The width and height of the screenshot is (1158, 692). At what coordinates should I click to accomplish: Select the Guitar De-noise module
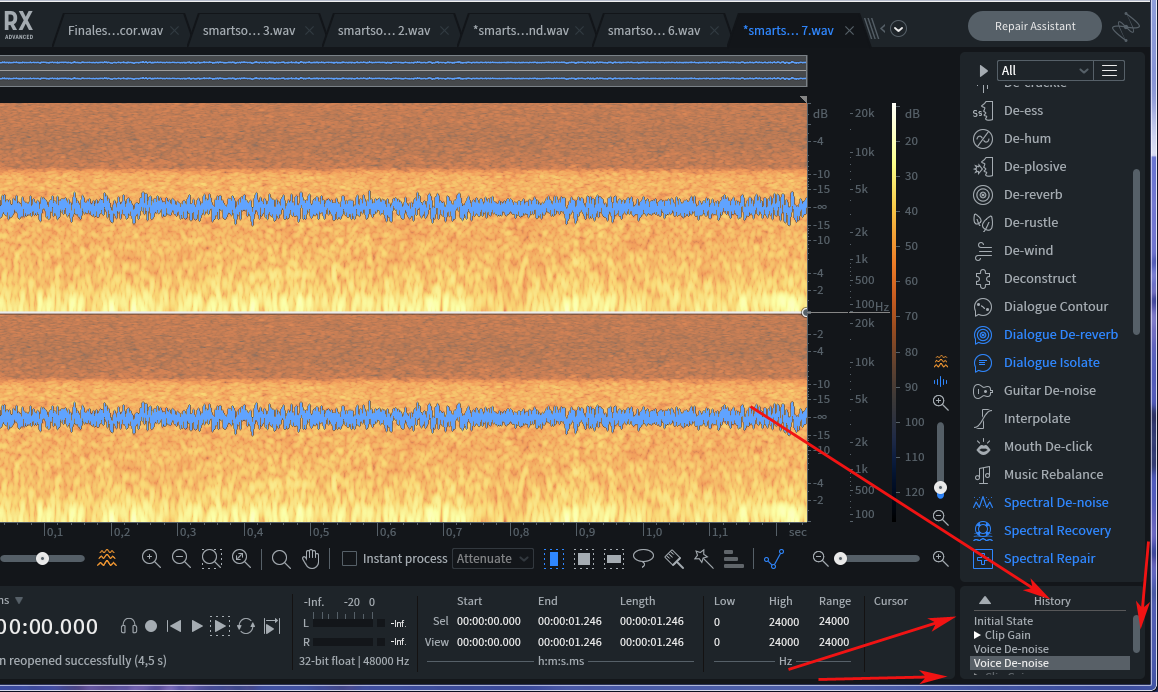[x=1049, y=391]
